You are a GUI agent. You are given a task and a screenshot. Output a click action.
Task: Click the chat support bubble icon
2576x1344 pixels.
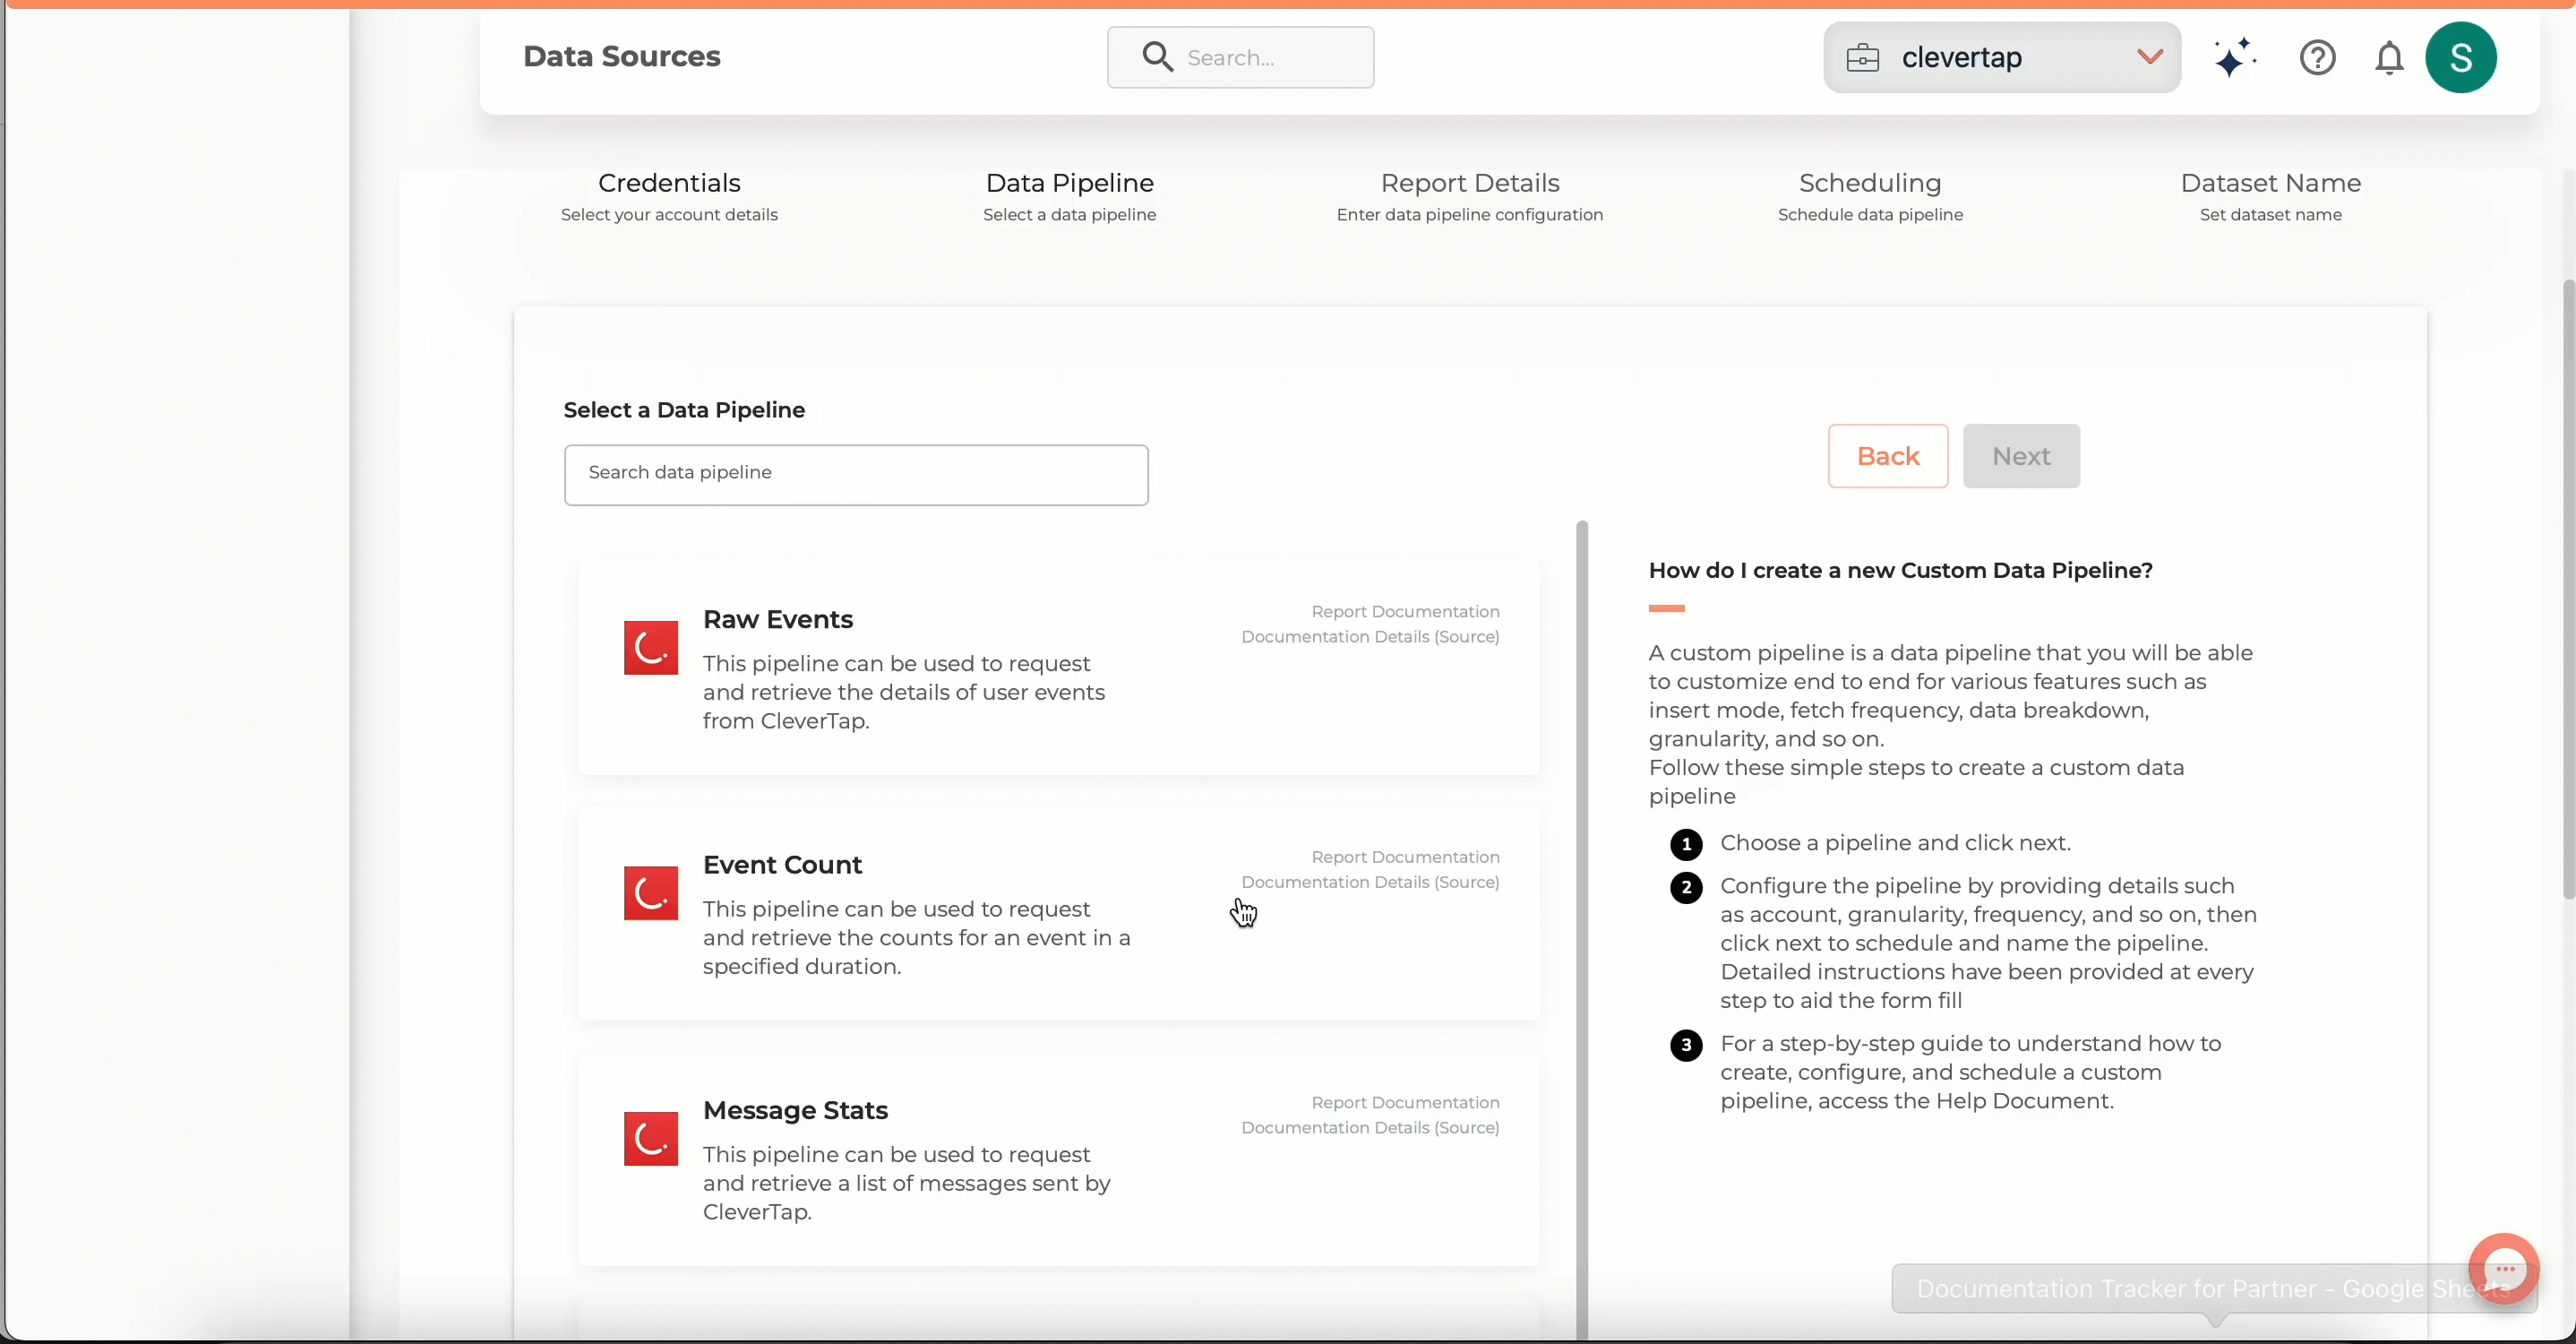tap(2504, 1268)
